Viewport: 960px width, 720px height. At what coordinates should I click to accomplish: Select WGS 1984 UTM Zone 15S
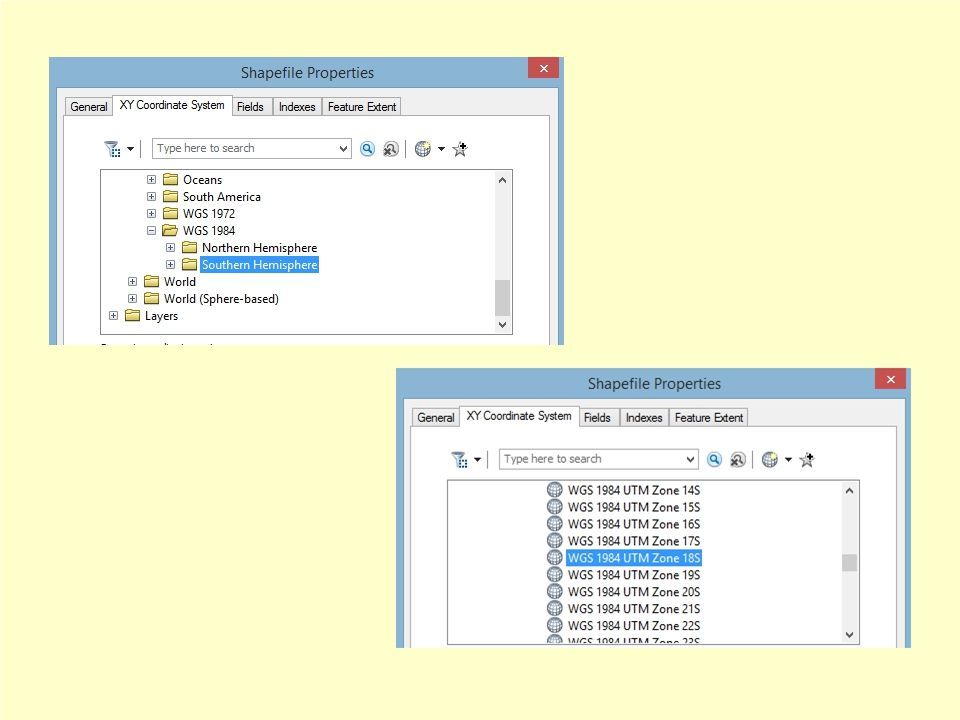[634, 507]
